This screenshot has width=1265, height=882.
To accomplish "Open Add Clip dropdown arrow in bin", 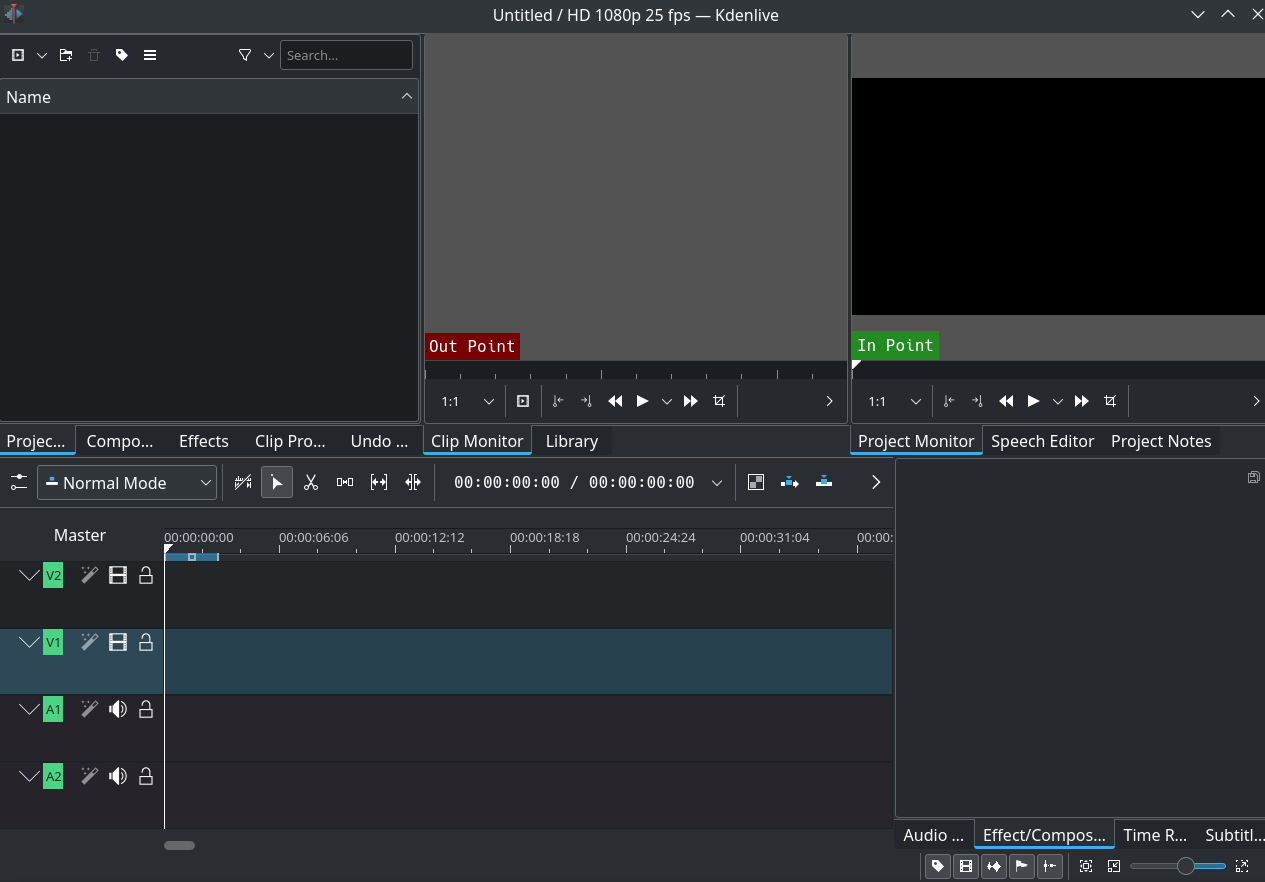I will coord(42,55).
